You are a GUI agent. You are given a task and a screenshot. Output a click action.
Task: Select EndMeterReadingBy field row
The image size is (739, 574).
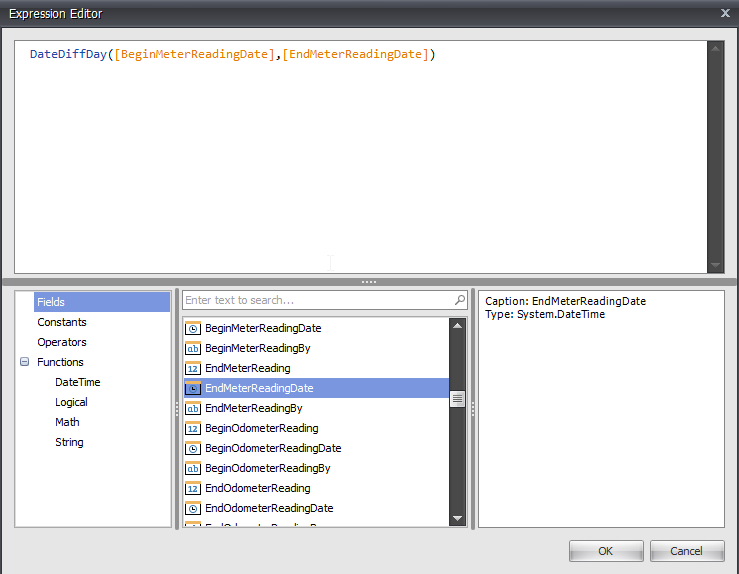(x=316, y=409)
